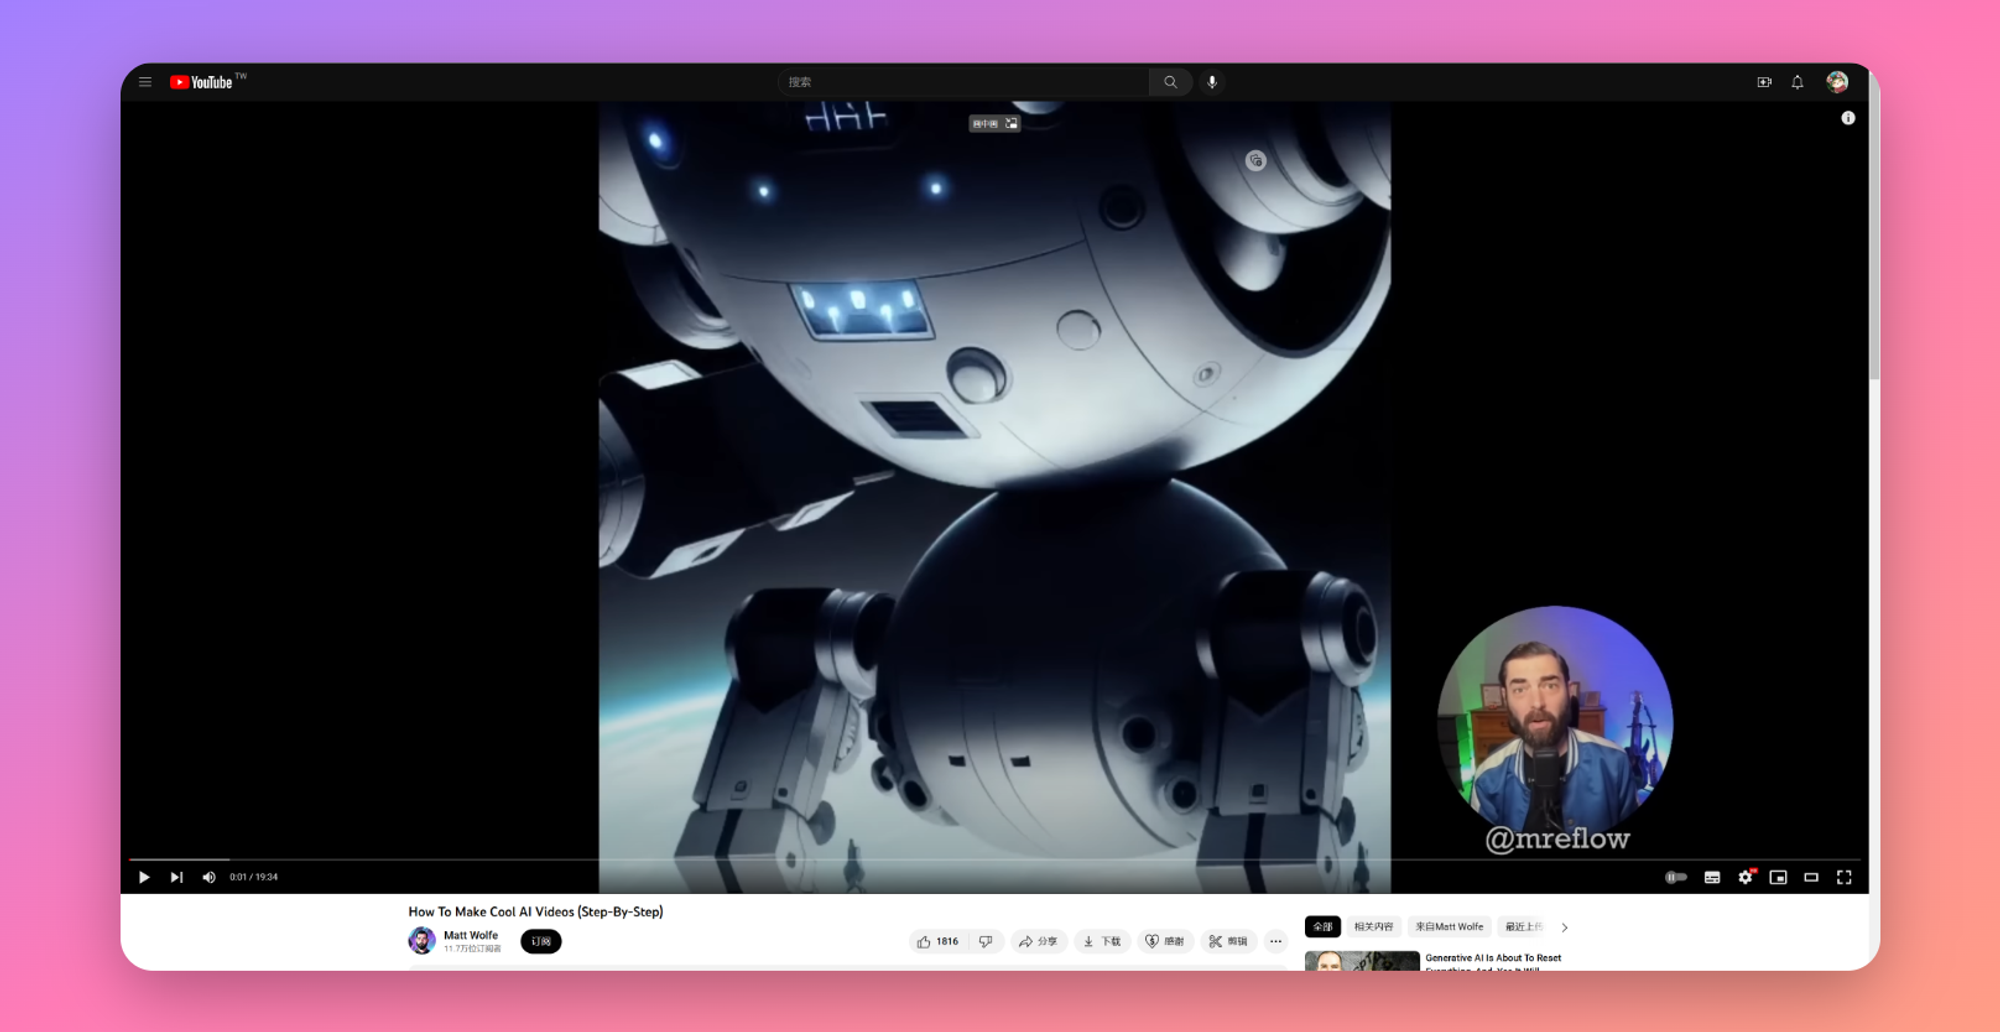2000x1032 pixels.
Task: Play the video
Action: click(144, 877)
